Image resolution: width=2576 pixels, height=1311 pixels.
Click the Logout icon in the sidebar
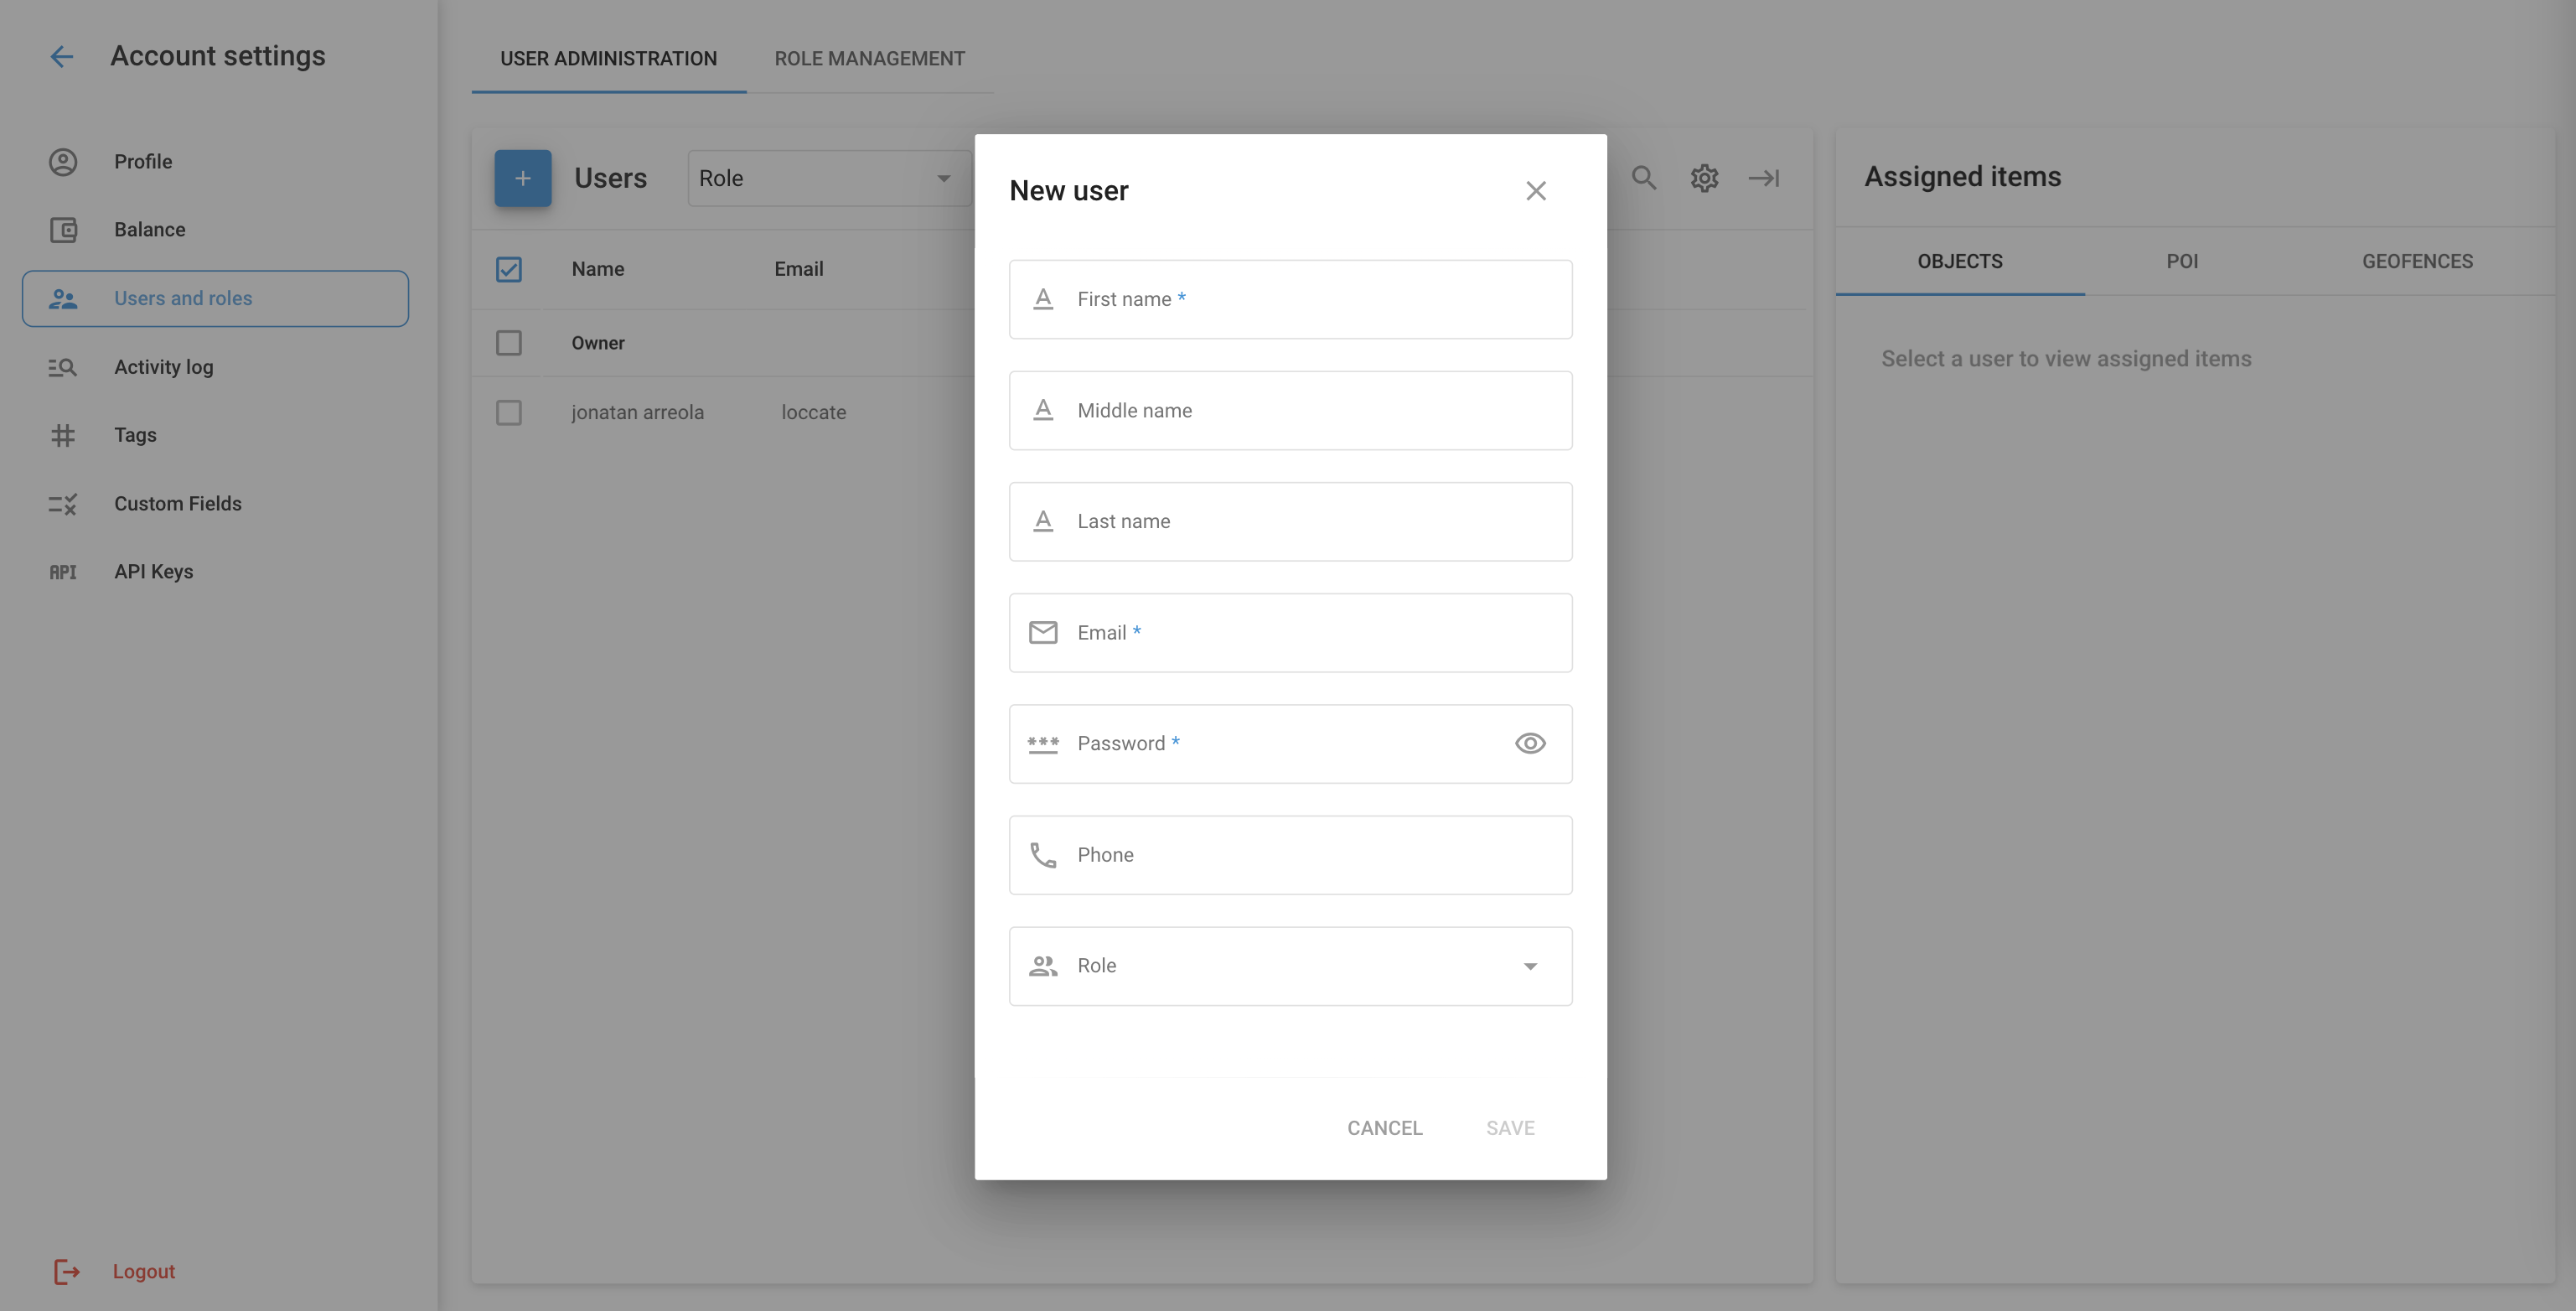66,1272
